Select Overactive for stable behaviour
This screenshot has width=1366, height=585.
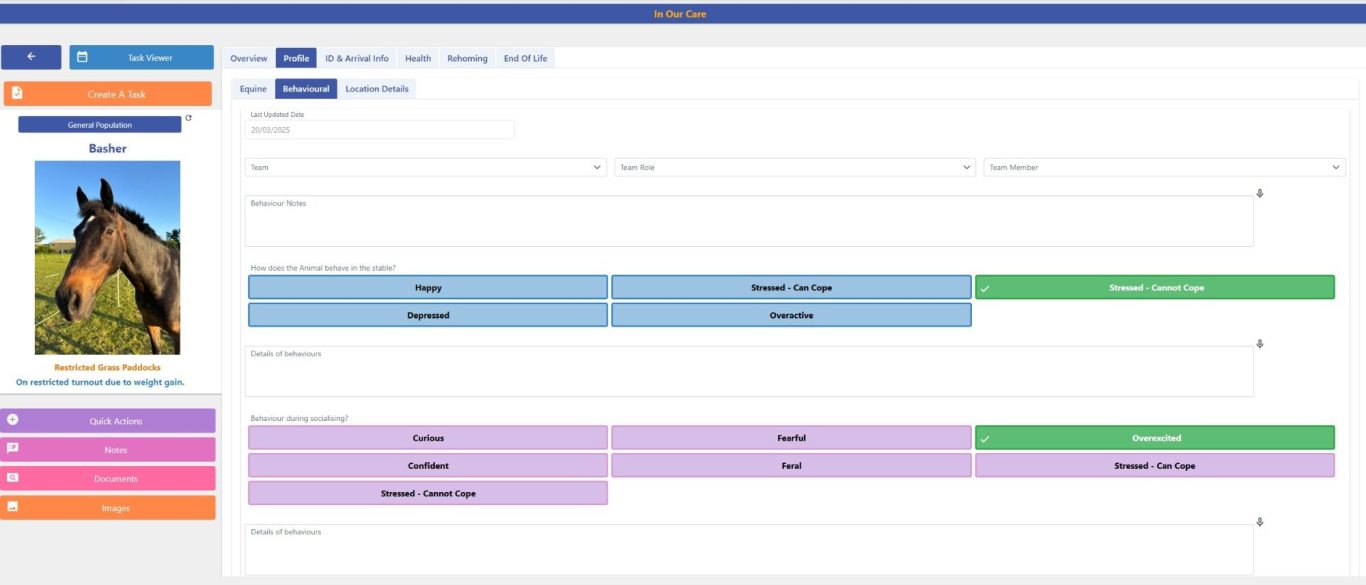click(x=791, y=315)
